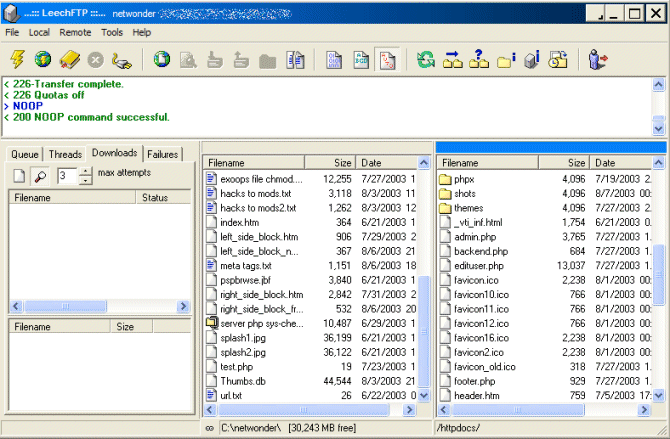This screenshot has width=670, height=439.
Task: Toggle the red document view button
Action: click(x=387, y=59)
